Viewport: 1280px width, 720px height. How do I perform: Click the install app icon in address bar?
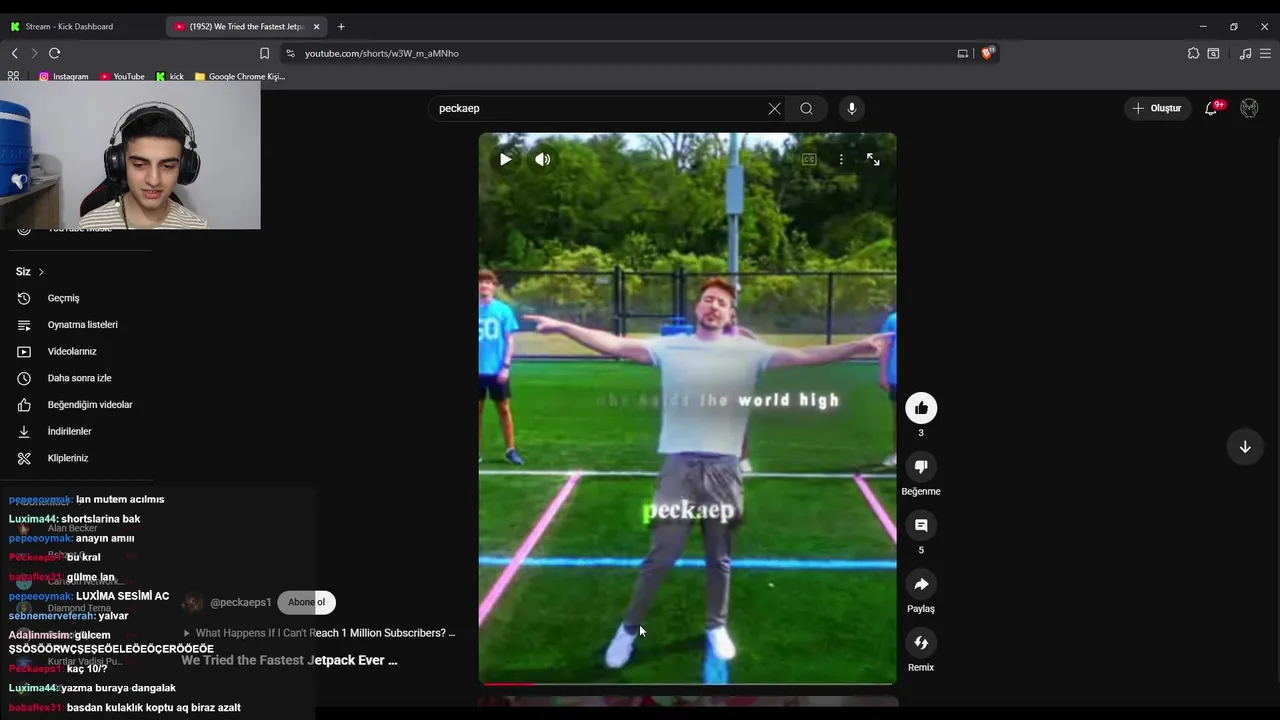click(962, 53)
